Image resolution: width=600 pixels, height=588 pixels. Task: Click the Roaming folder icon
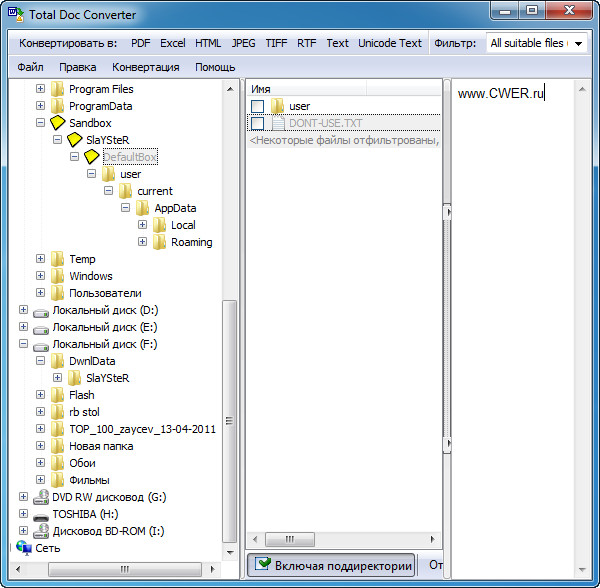tap(160, 242)
